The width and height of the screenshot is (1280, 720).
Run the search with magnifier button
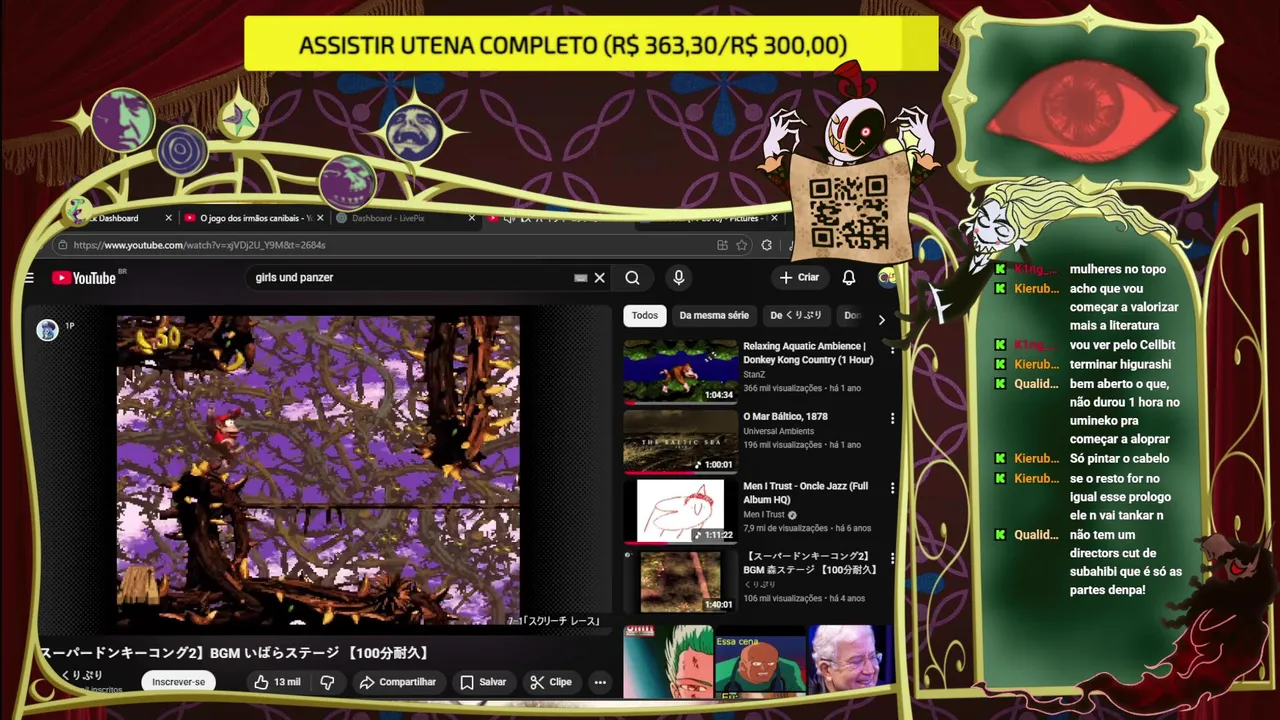(x=632, y=278)
